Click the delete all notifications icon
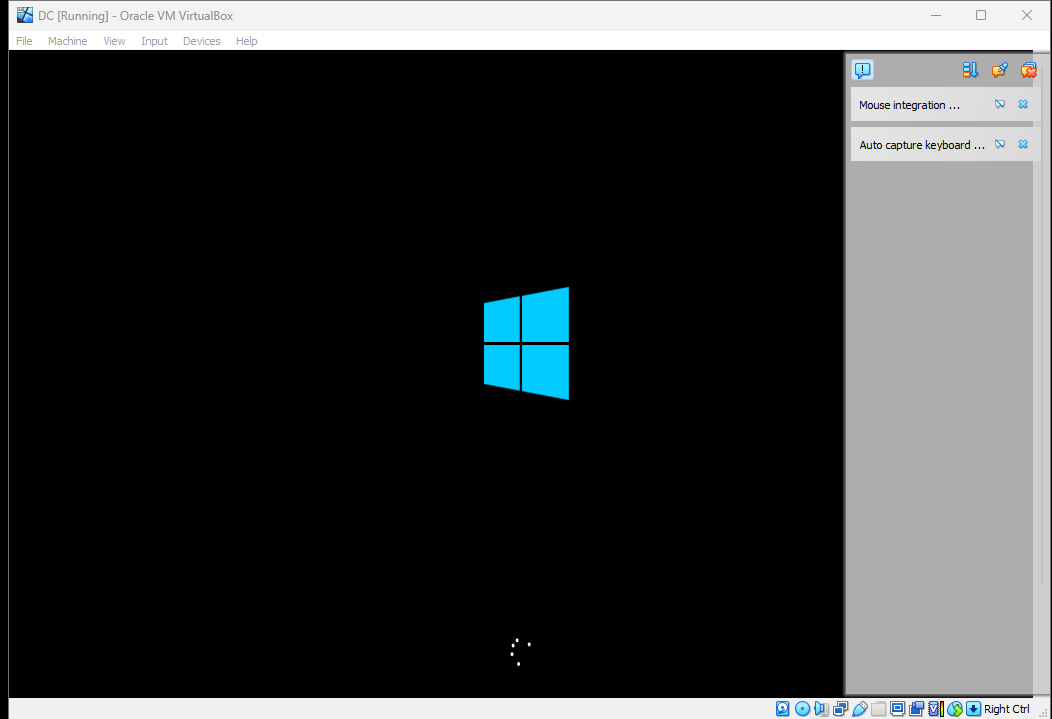The width and height of the screenshot is (1052, 719). (1029, 70)
